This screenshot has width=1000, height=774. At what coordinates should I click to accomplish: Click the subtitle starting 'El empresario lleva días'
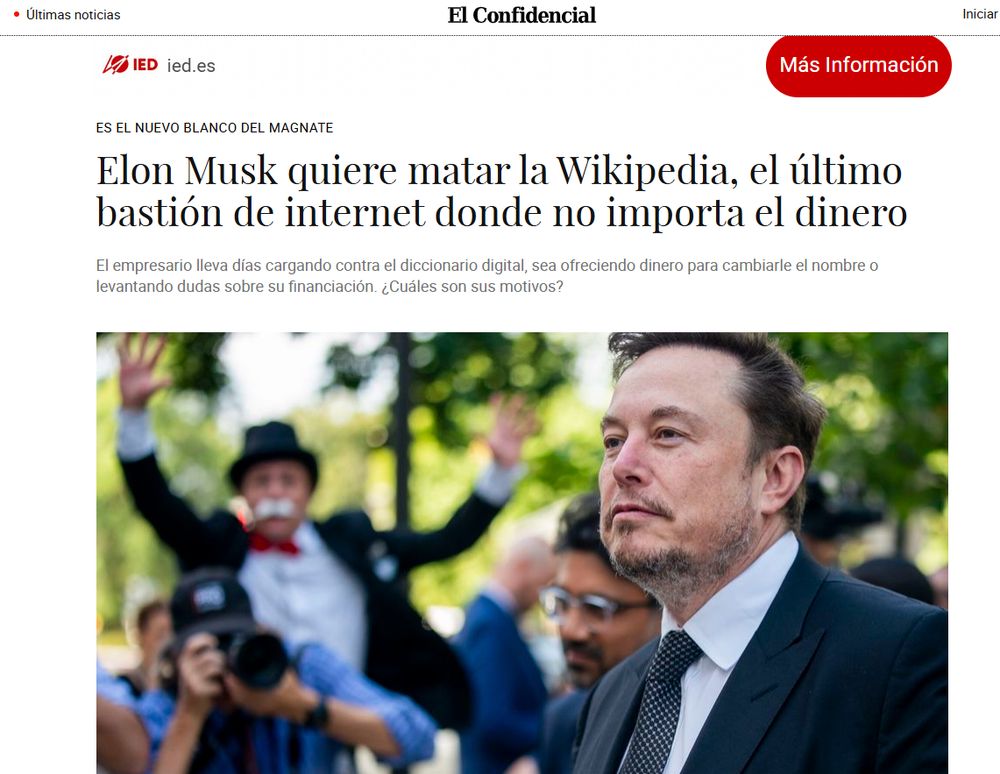click(487, 275)
